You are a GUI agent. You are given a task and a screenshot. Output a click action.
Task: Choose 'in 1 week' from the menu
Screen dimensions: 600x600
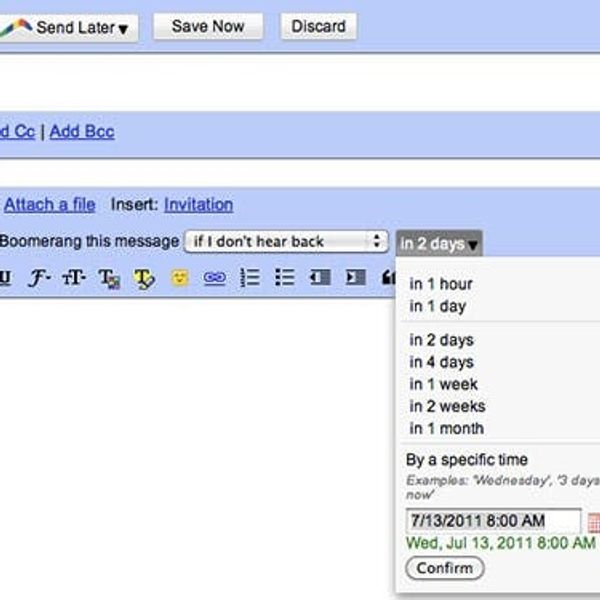443,384
